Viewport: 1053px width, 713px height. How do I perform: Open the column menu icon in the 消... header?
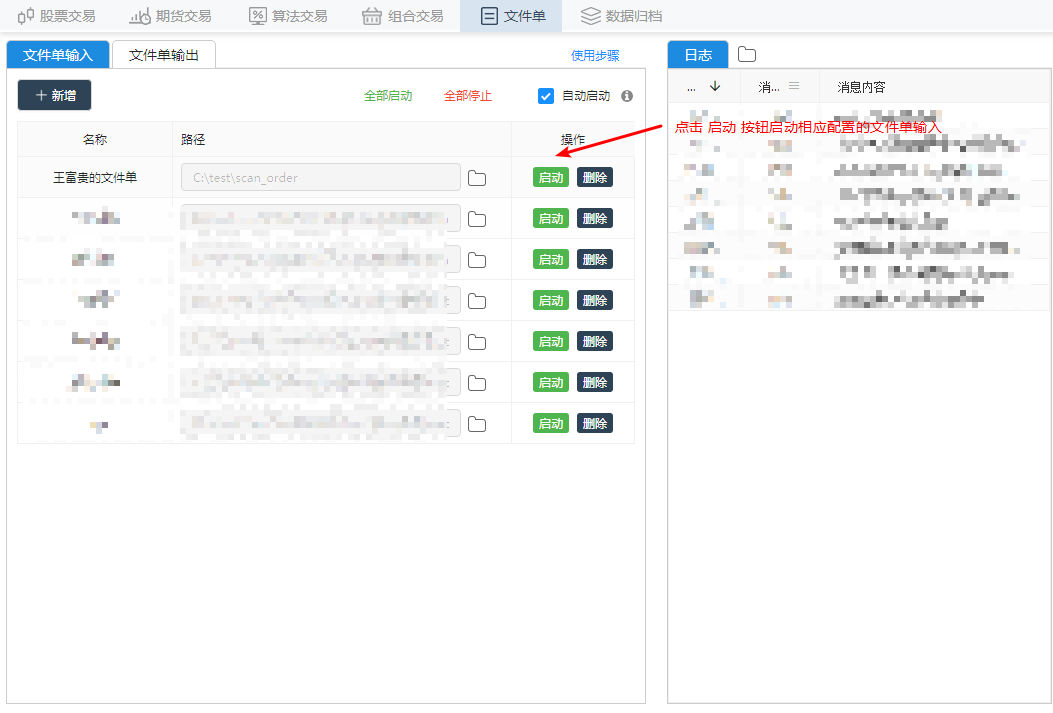pos(794,86)
